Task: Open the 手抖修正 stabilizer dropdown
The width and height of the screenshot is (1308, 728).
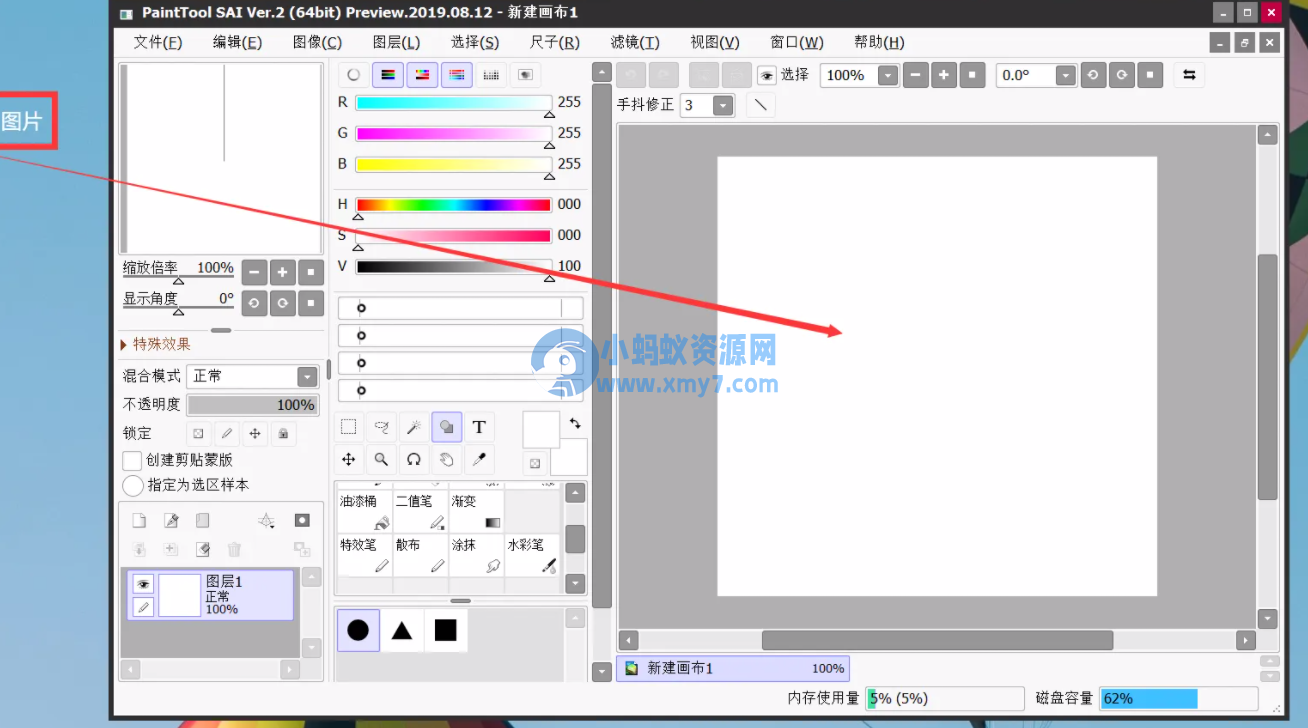Action: click(x=723, y=104)
